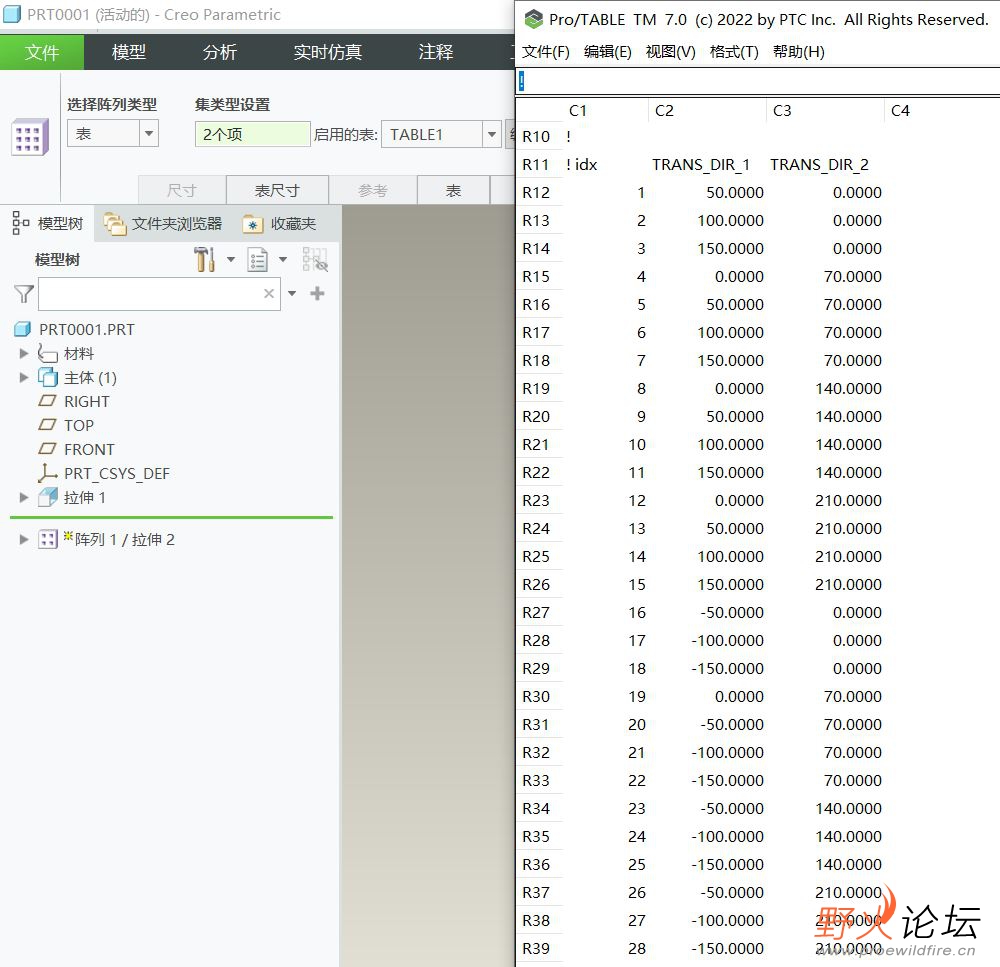Open the tree columns display list icon
Viewport: 1000px width, 967px height.
coord(258,260)
